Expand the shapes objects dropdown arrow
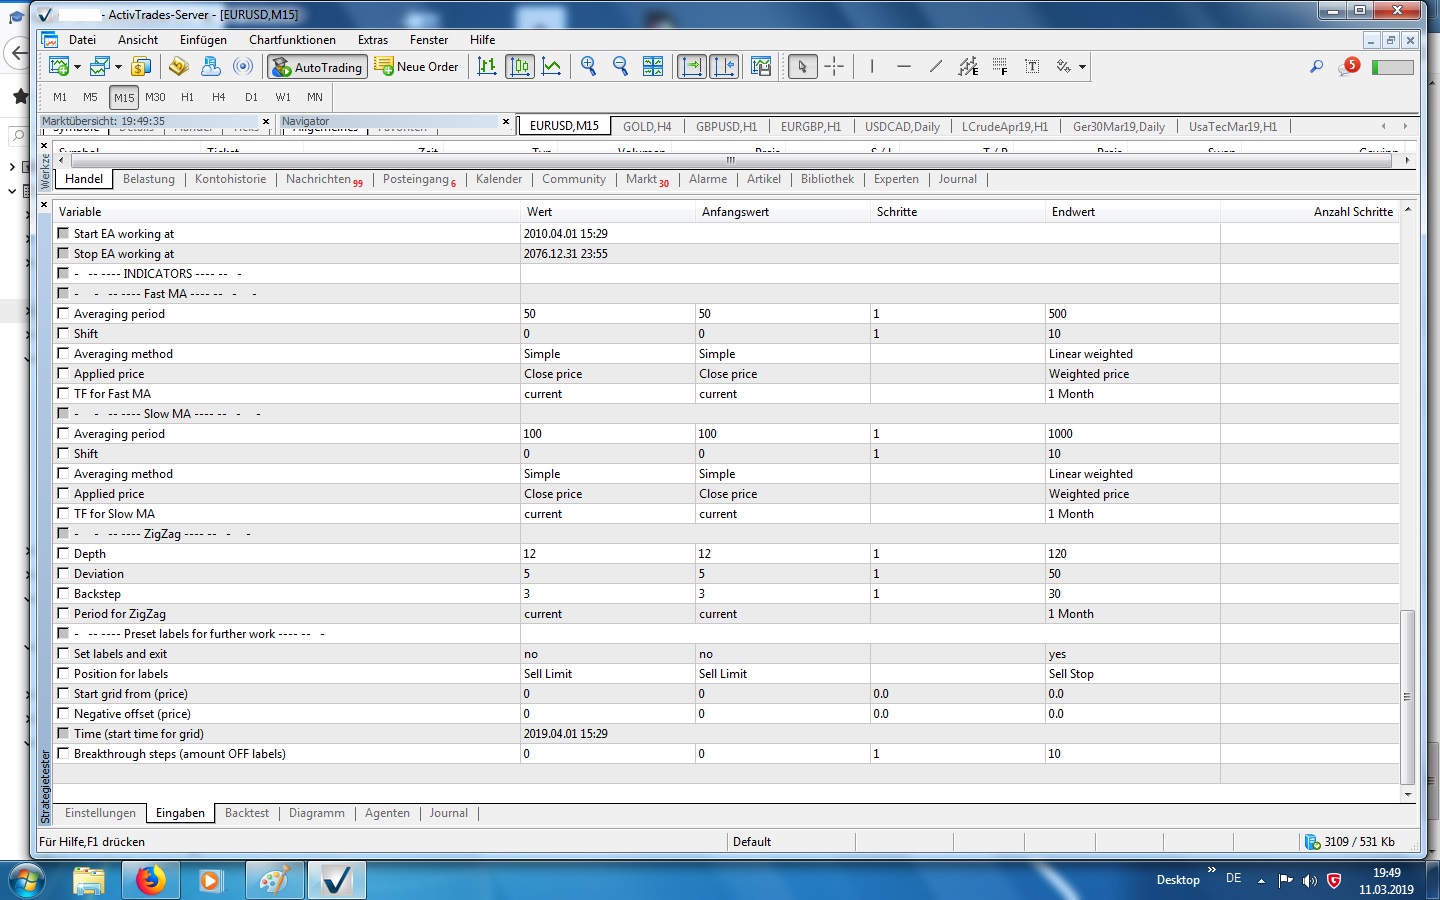The image size is (1440, 900). [x=1082, y=67]
